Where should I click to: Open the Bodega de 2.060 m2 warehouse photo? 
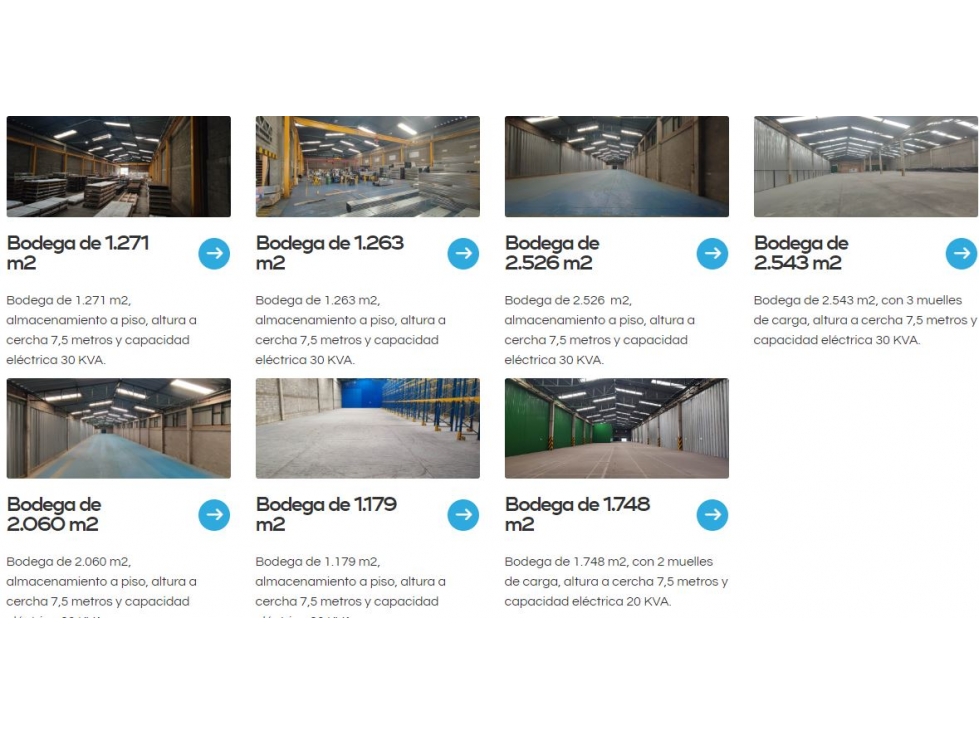(119, 428)
